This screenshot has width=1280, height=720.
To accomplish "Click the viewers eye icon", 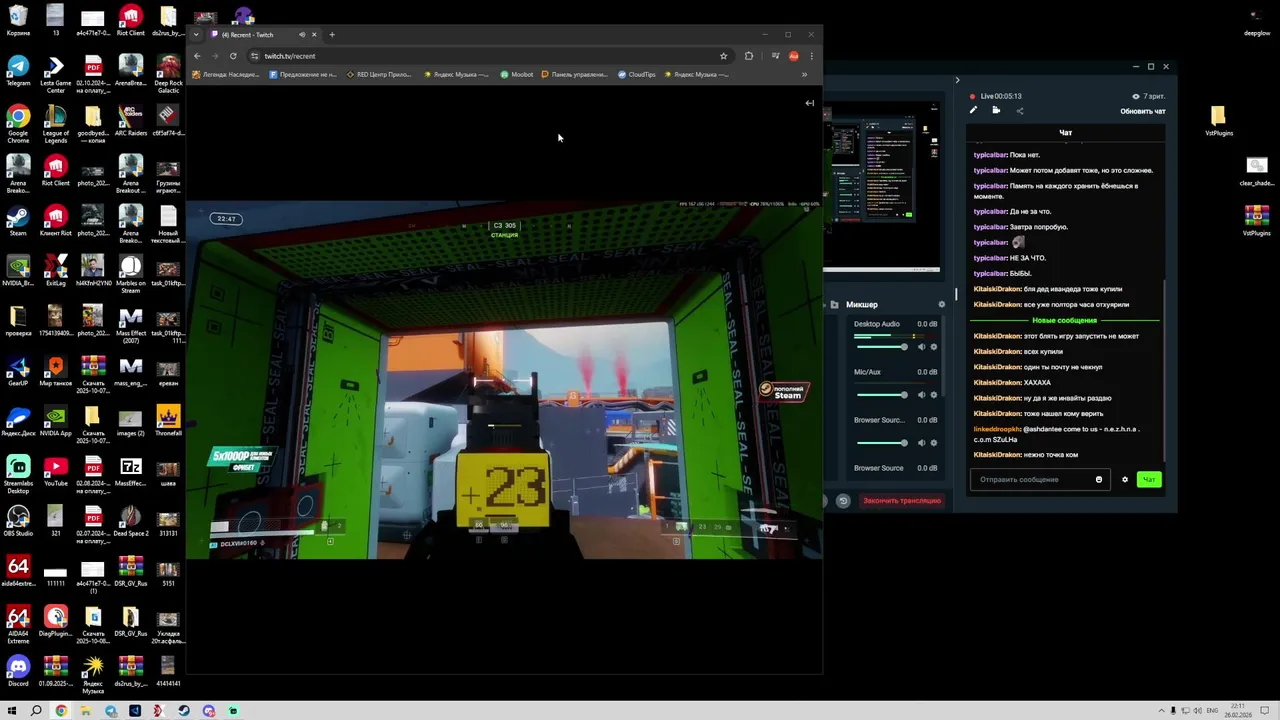I will click(1136, 96).
